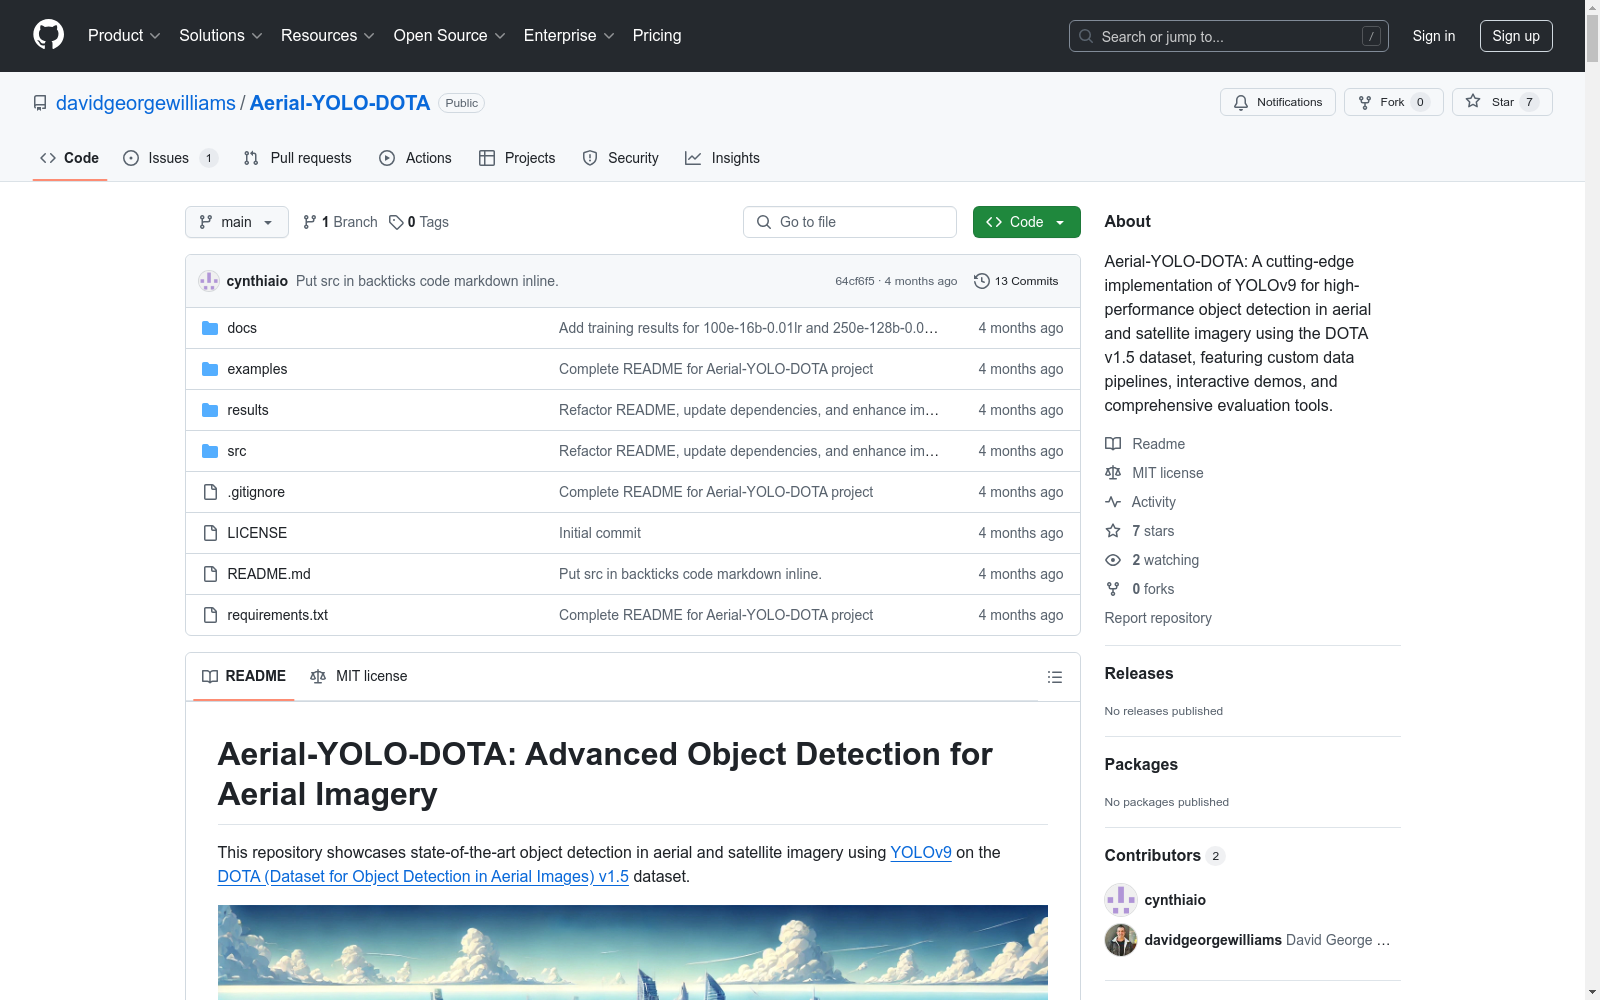Open the green Code dropdown
Image resolution: width=1600 pixels, height=1000 pixels.
[x=1026, y=222]
